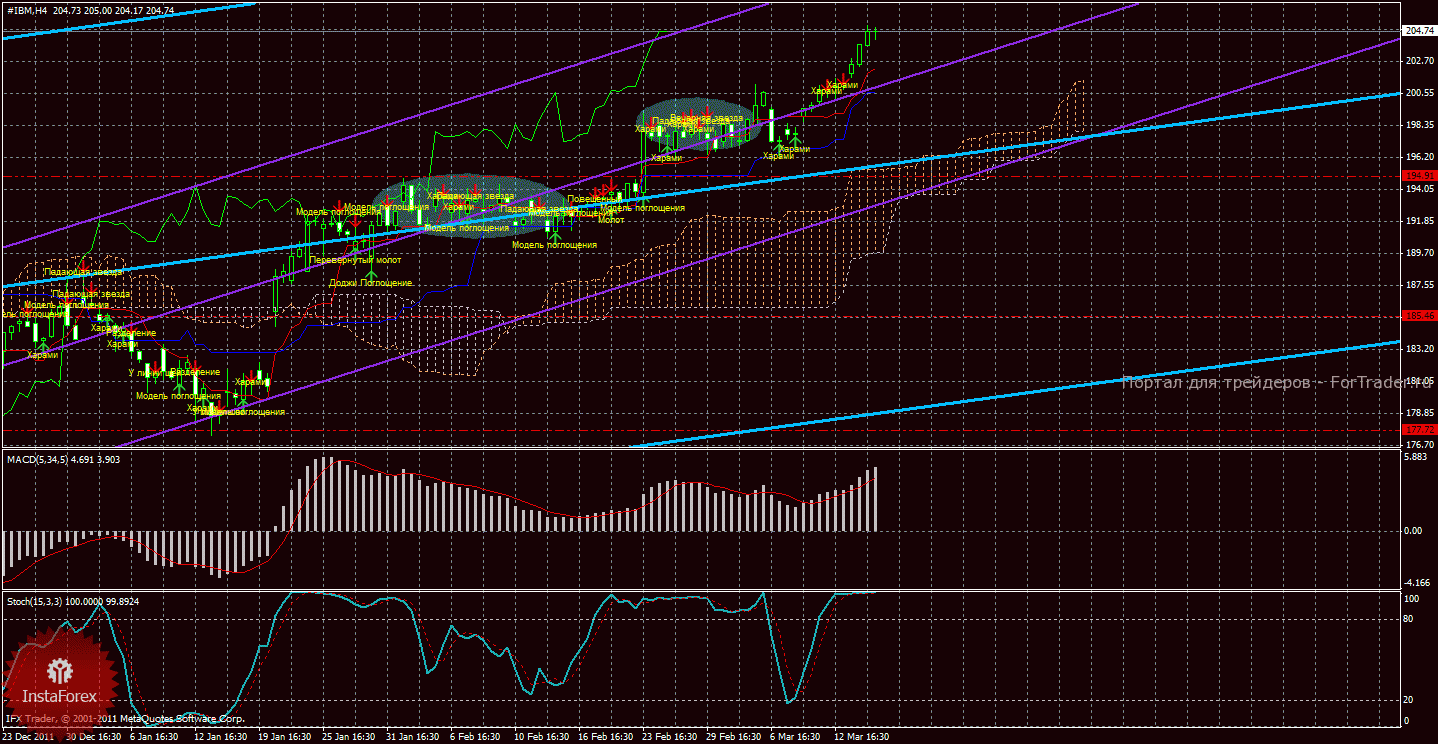The height and width of the screenshot is (744, 1438).
Task: Click the 178.85 price axis value
Action: (x=1419, y=413)
